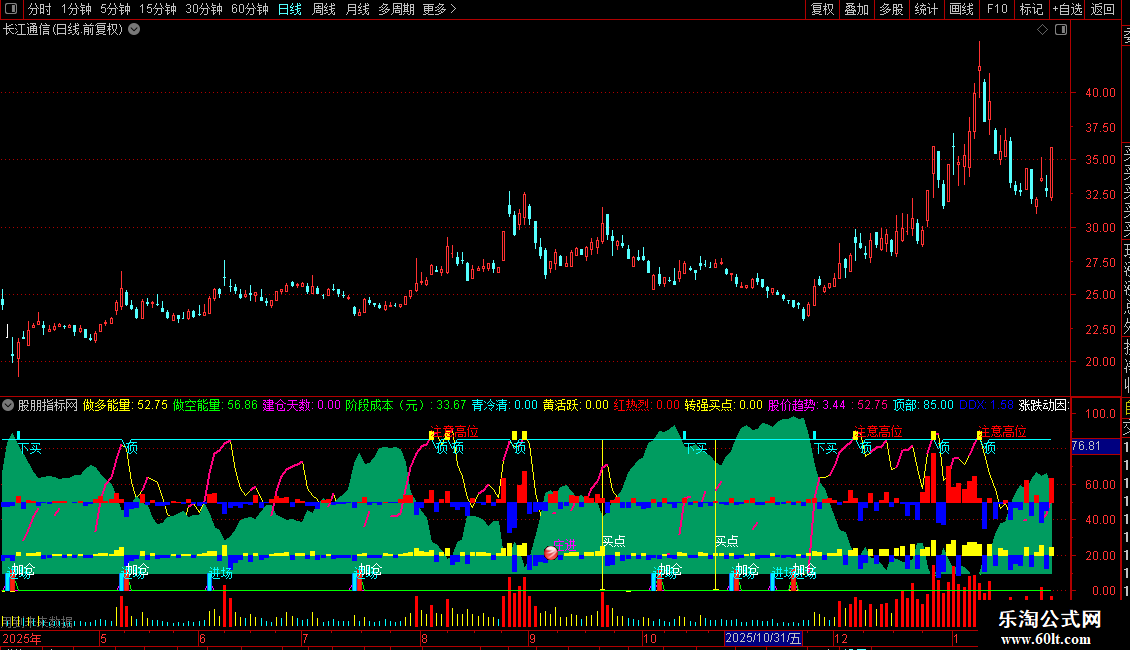Click month 12 on the time axis
This screenshot has width=1130, height=650.
click(x=841, y=638)
